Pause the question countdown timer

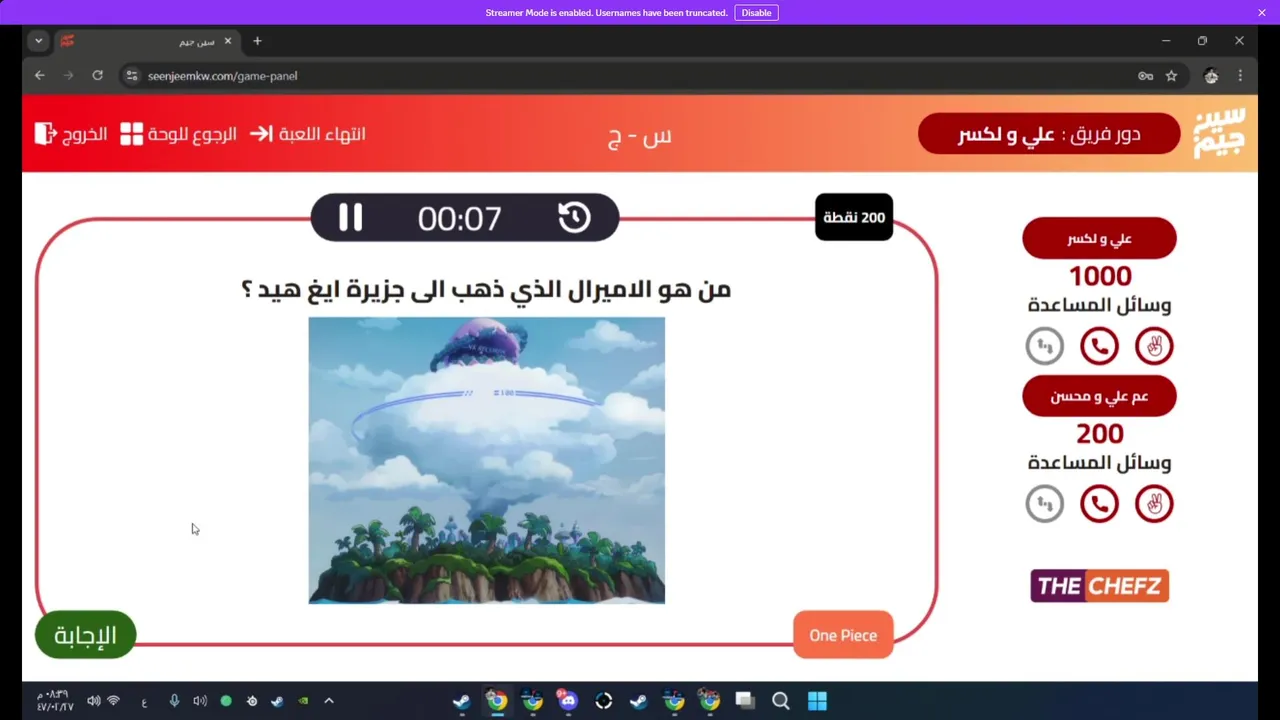pyautogui.click(x=350, y=218)
